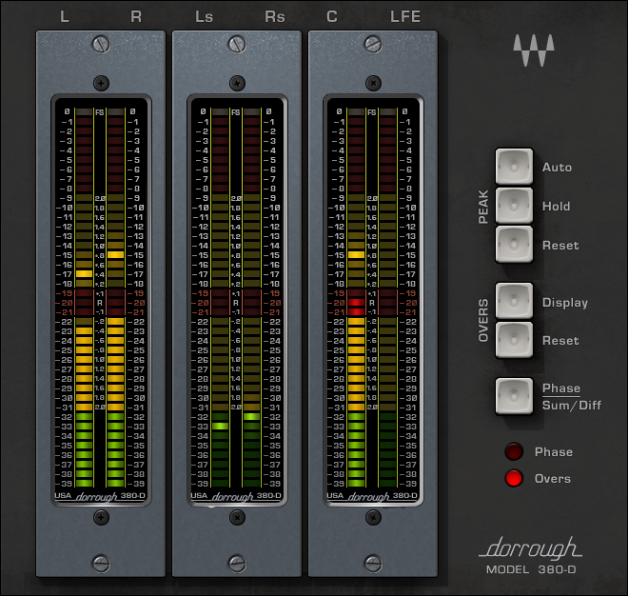Click the OVERS section label
This screenshot has height=596, width=628.
pyautogui.click(x=483, y=320)
